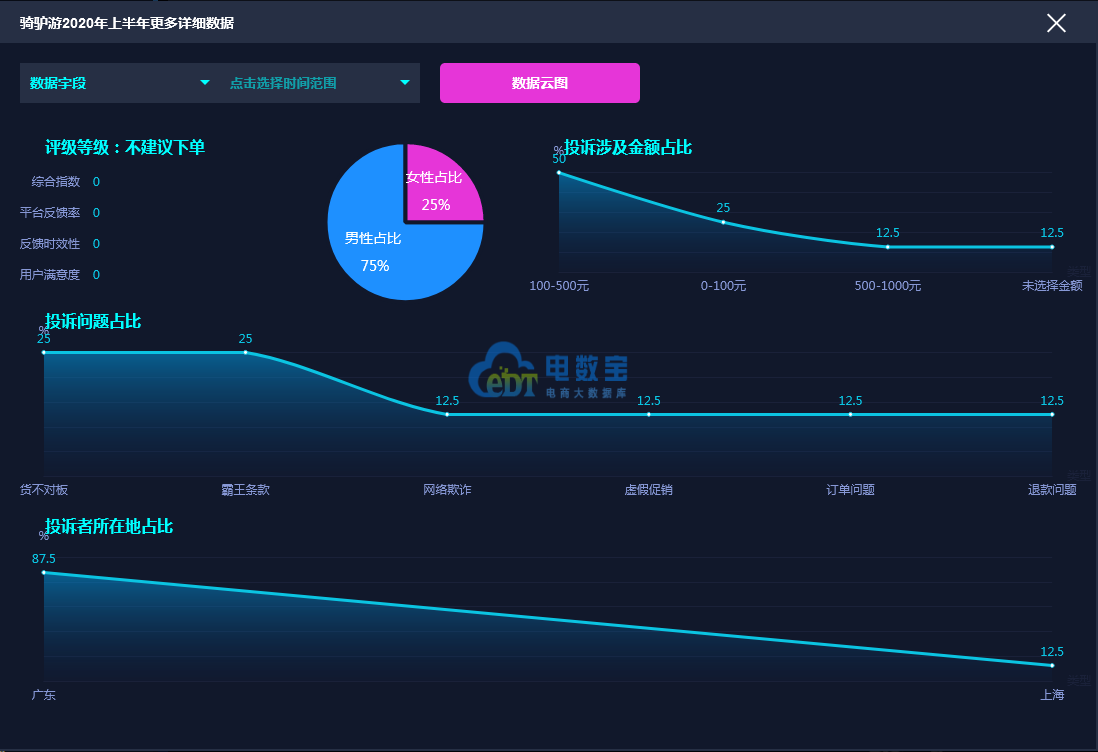Click the 50 data point for 100-500元
The height and width of the screenshot is (752, 1098).
pos(559,172)
